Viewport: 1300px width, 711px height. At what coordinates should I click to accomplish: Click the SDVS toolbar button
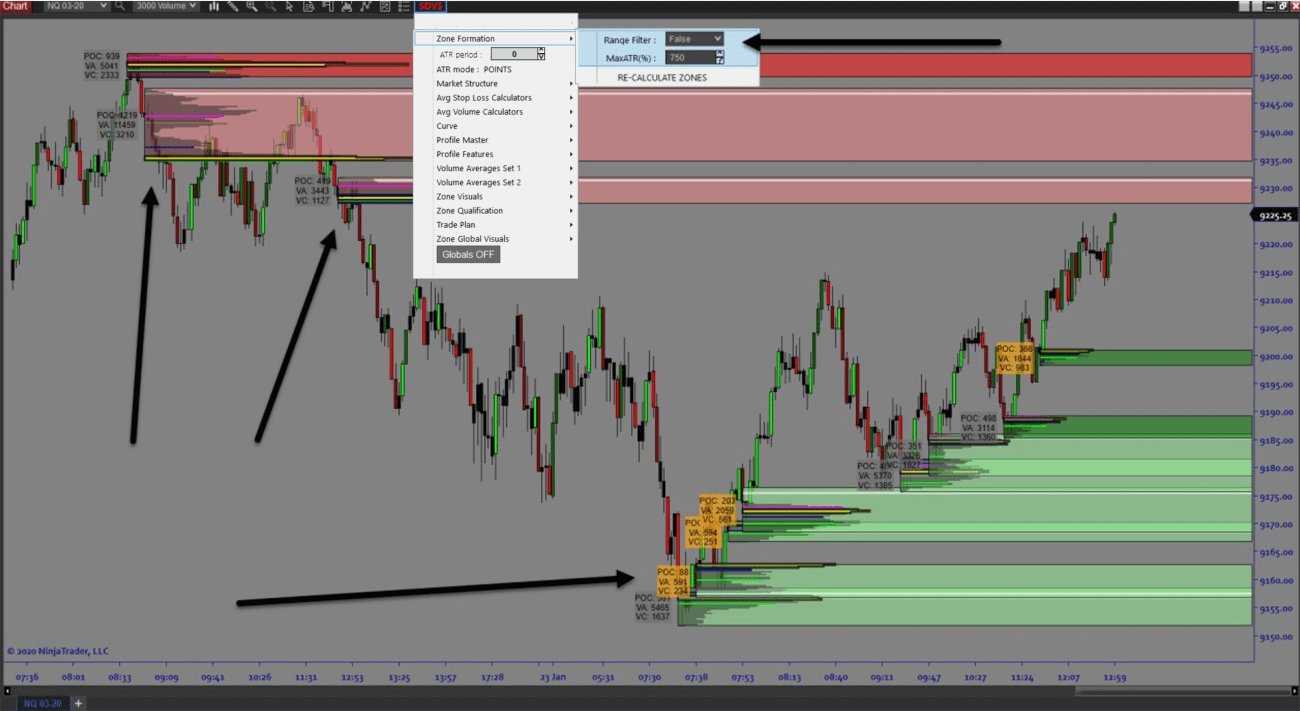432,6
